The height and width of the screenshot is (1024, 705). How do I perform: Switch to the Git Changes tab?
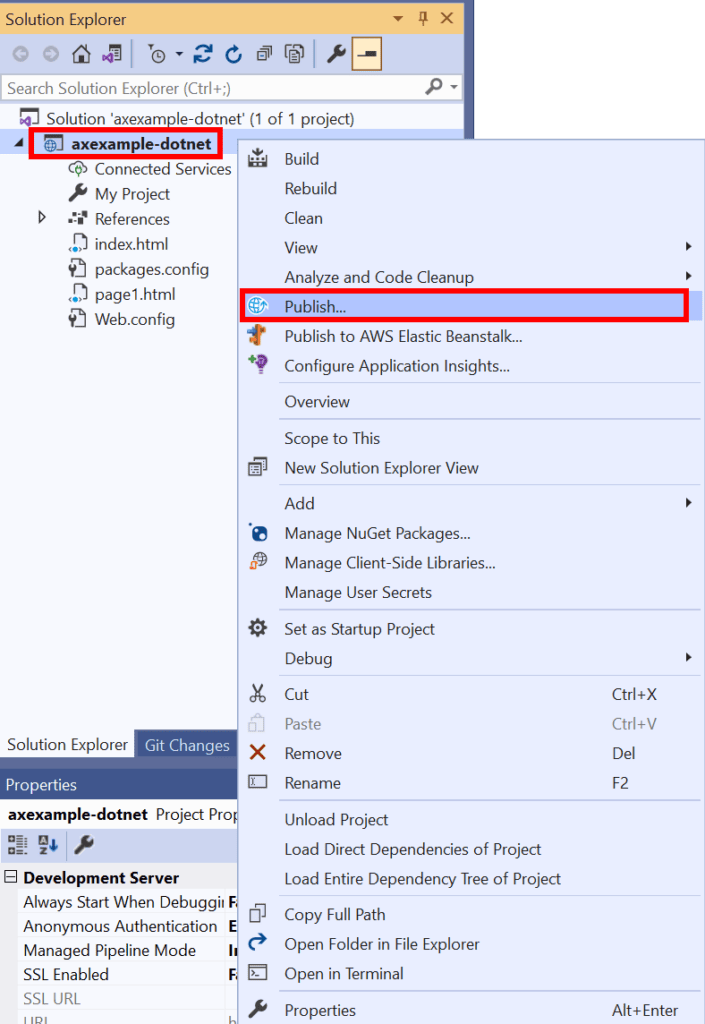pyautogui.click(x=187, y=745)
